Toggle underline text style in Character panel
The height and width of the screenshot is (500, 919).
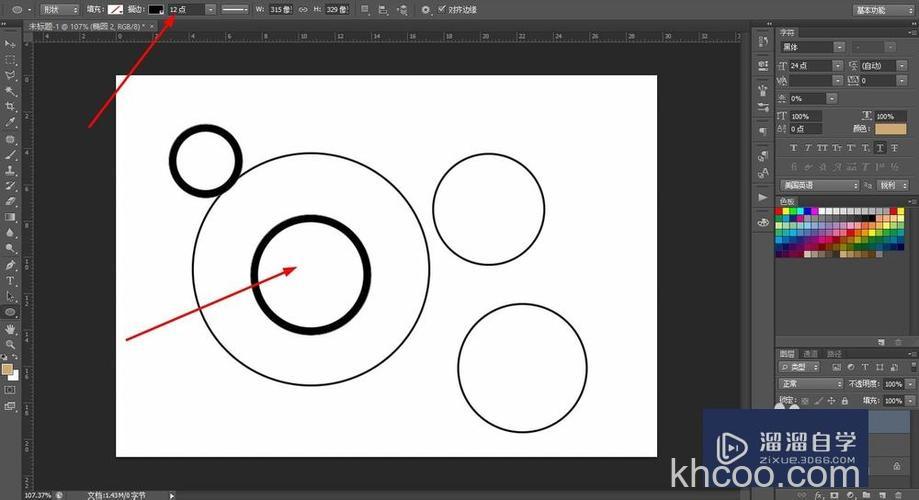point(880,148)
